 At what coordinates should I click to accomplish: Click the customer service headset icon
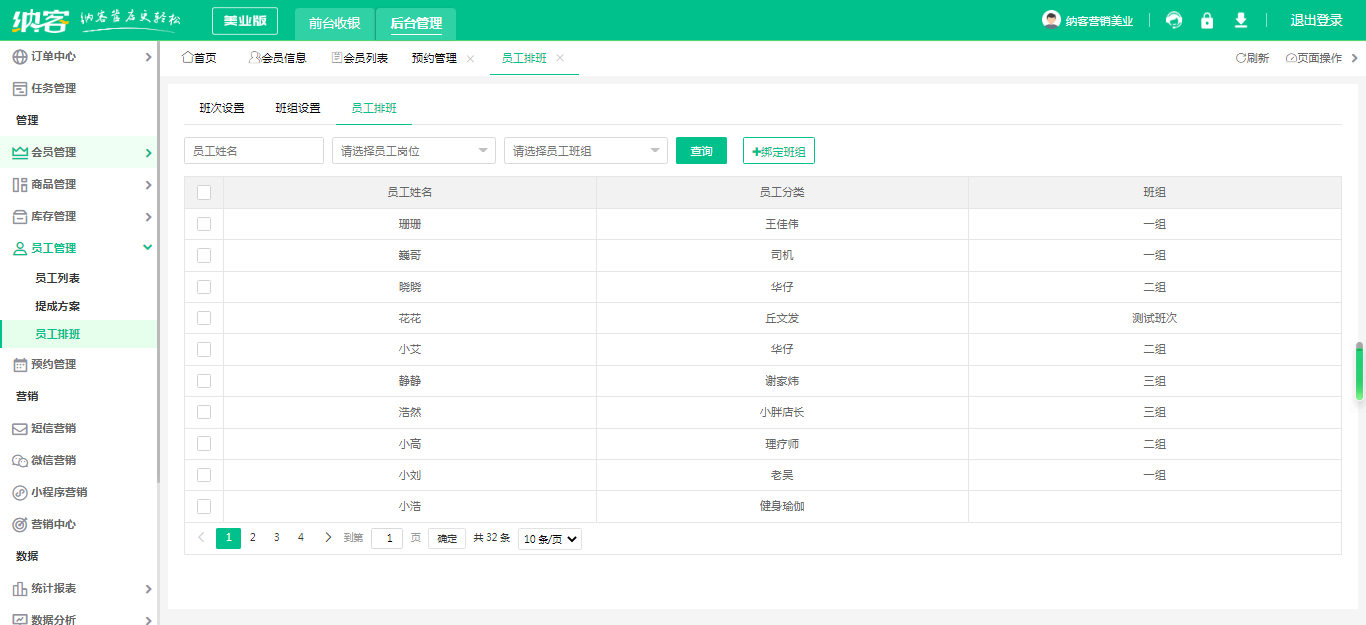[x=1174, y=20]
